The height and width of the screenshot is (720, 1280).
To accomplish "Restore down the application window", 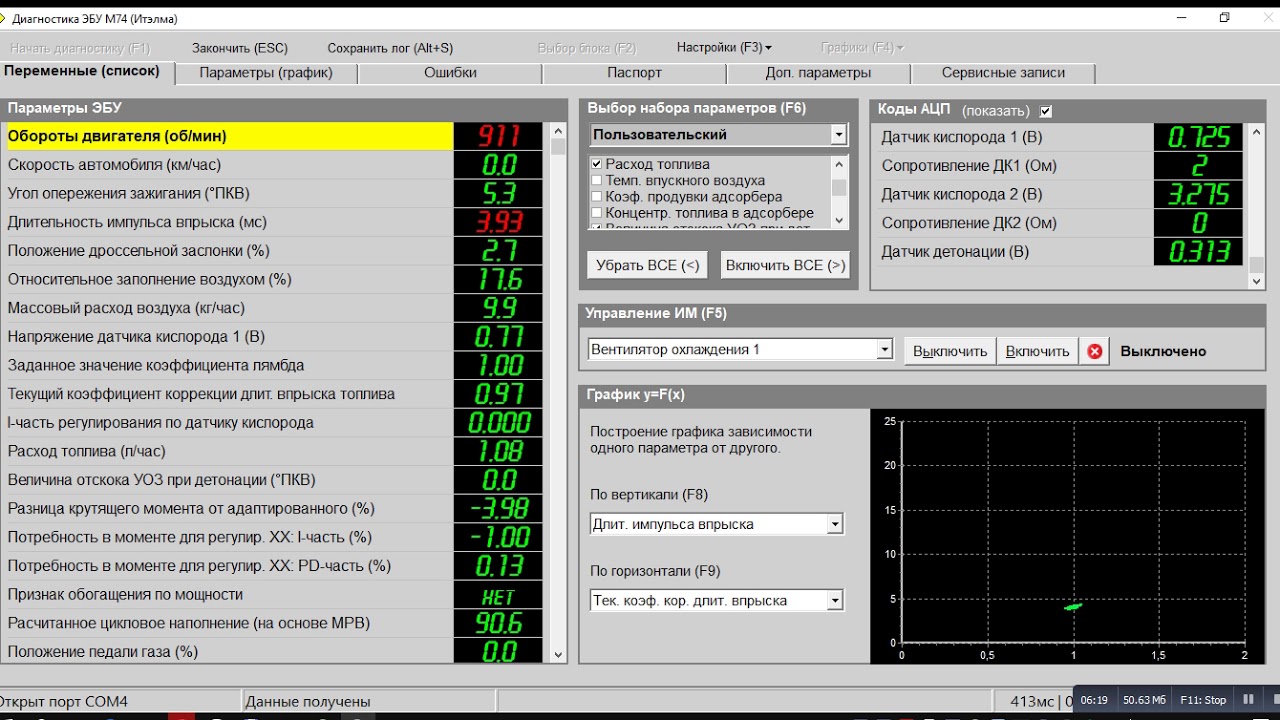I will 1224,18.
